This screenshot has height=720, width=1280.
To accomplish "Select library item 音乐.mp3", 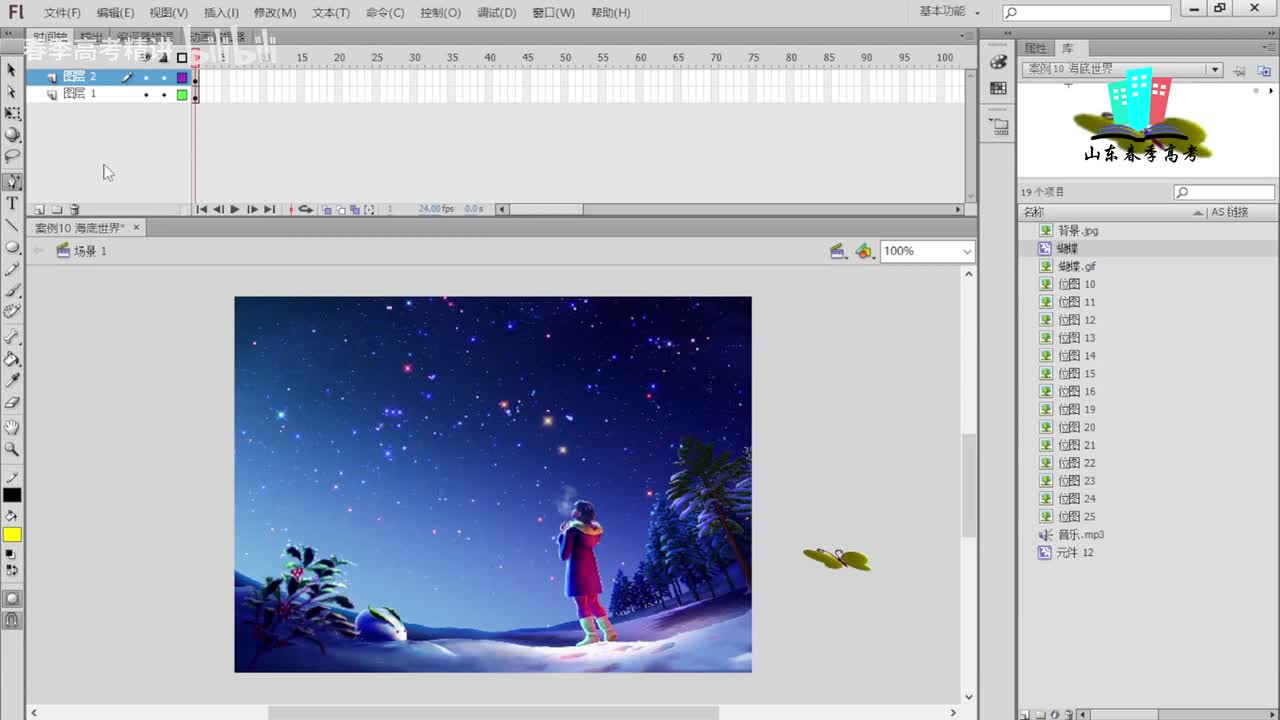I will tap(1080, 535).
